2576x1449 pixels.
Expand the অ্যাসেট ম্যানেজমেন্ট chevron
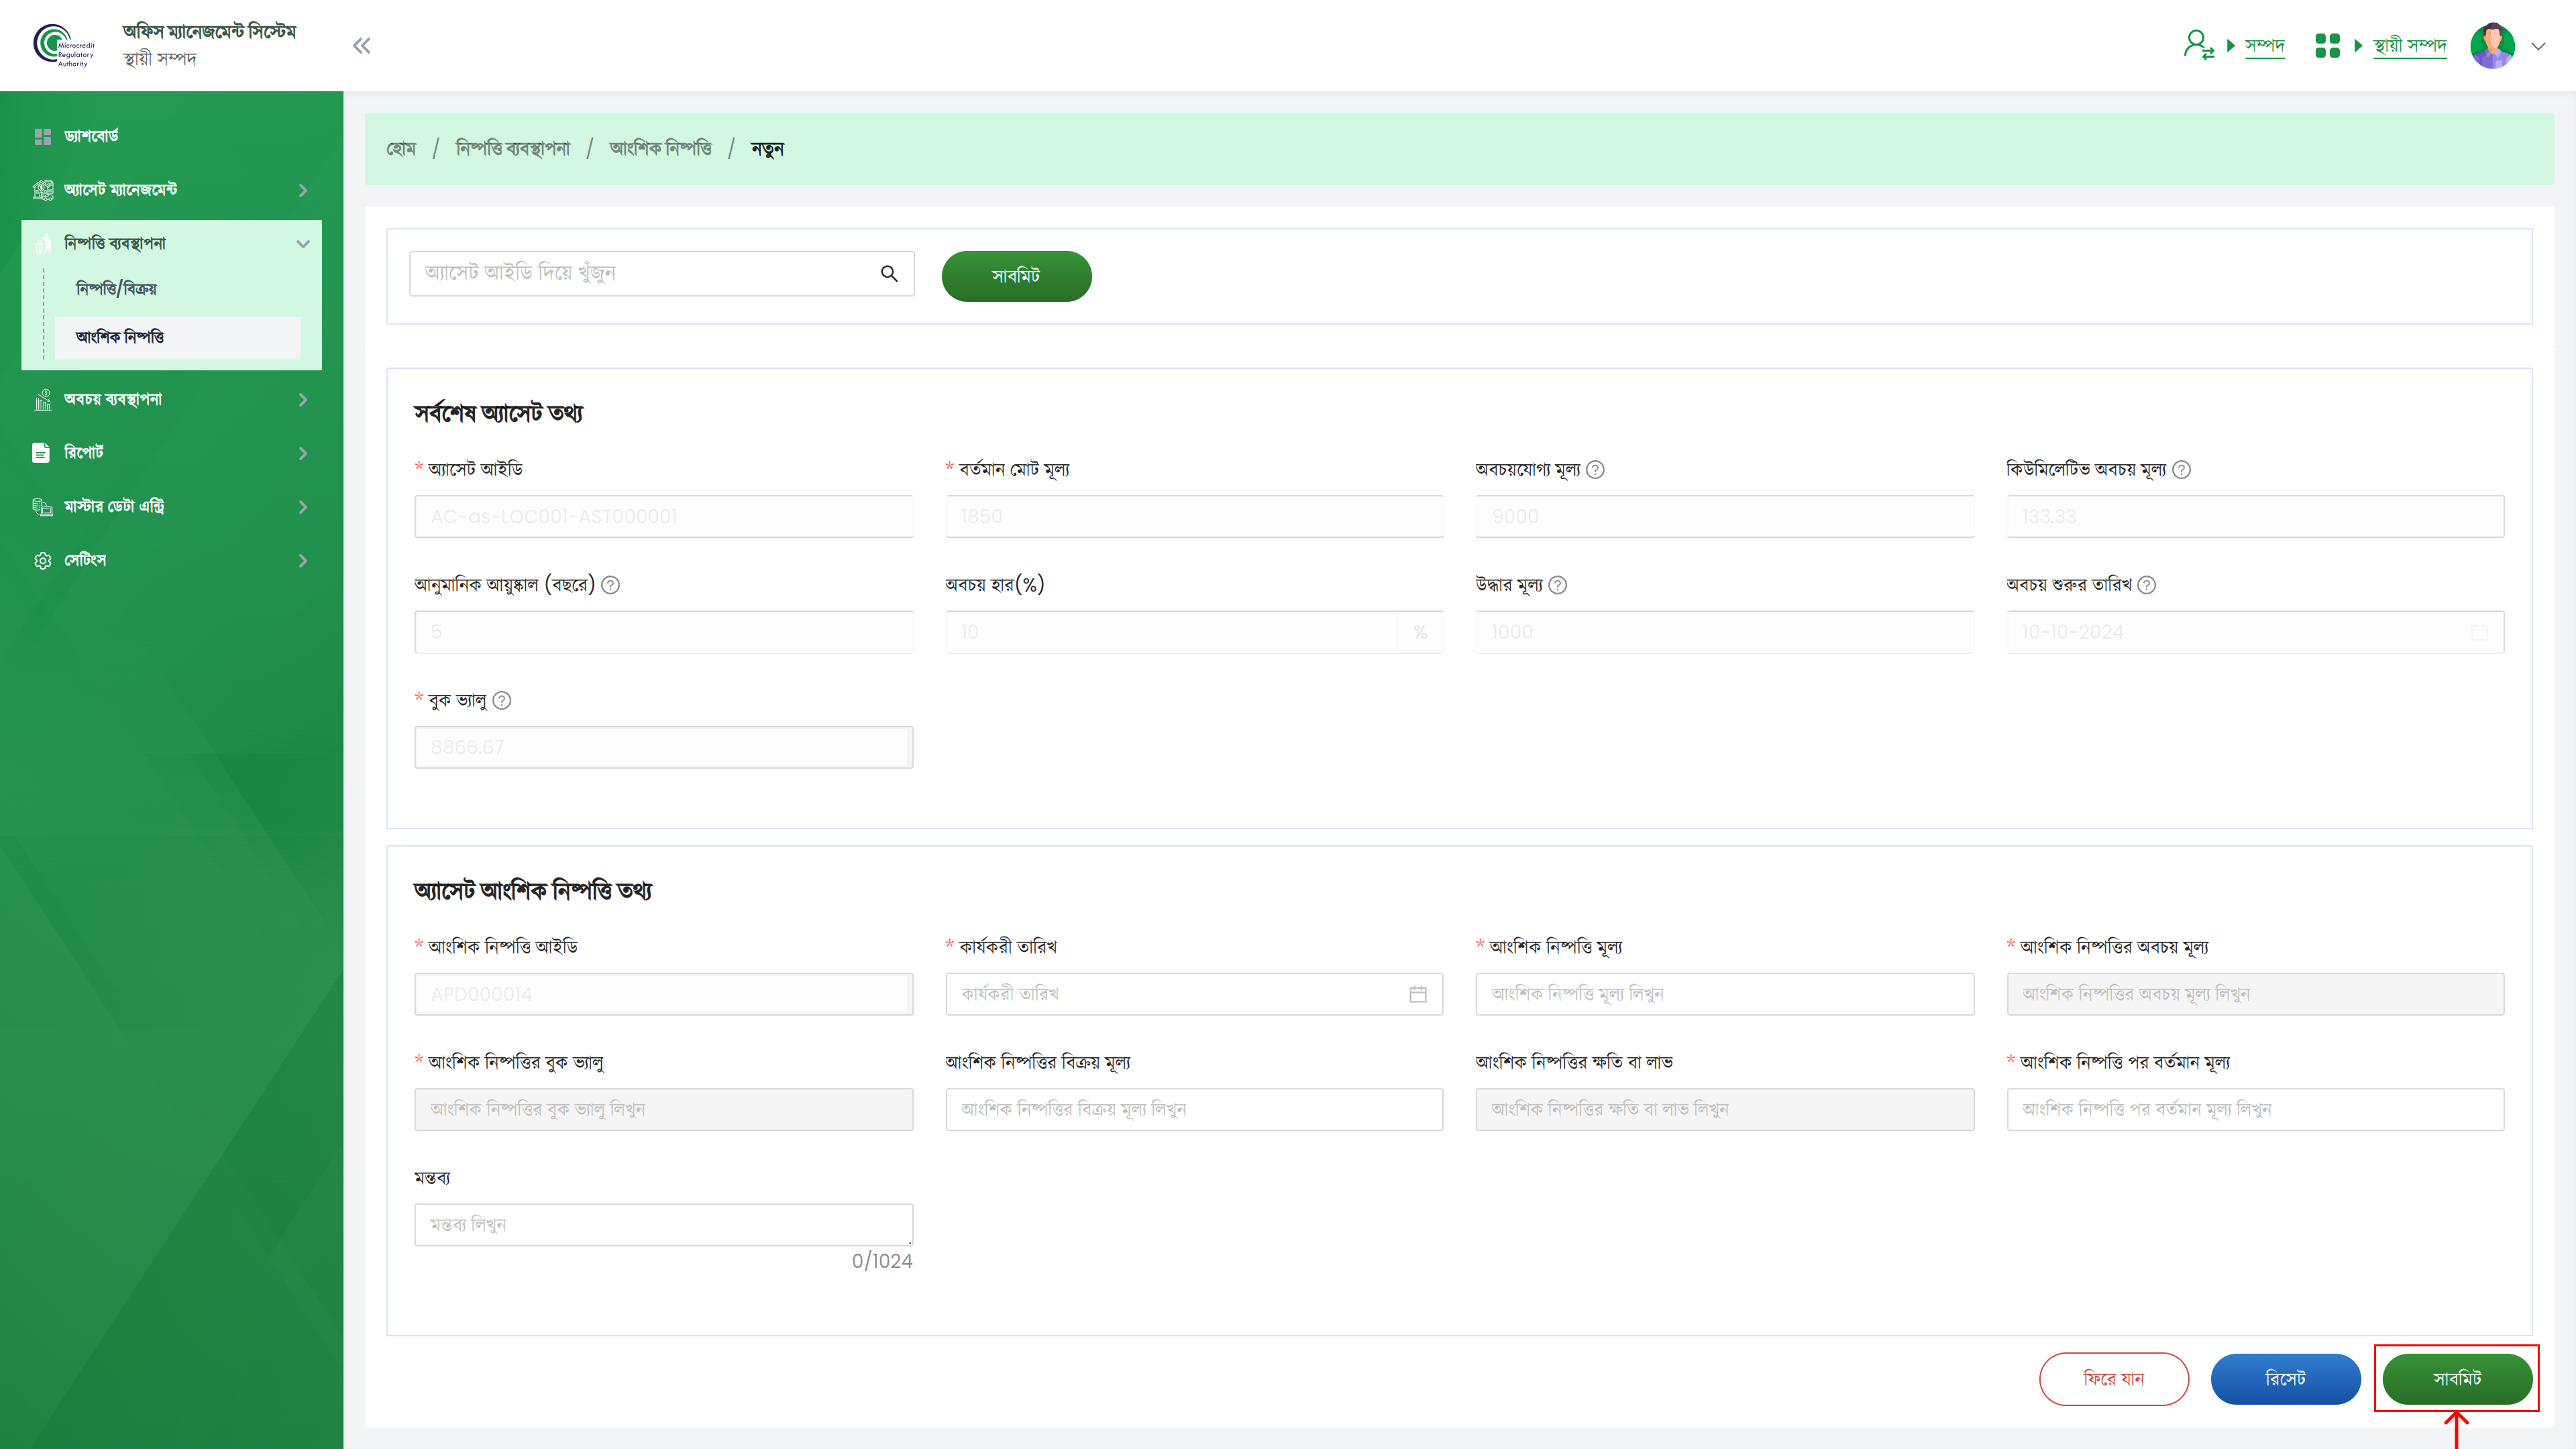point(303,190)
